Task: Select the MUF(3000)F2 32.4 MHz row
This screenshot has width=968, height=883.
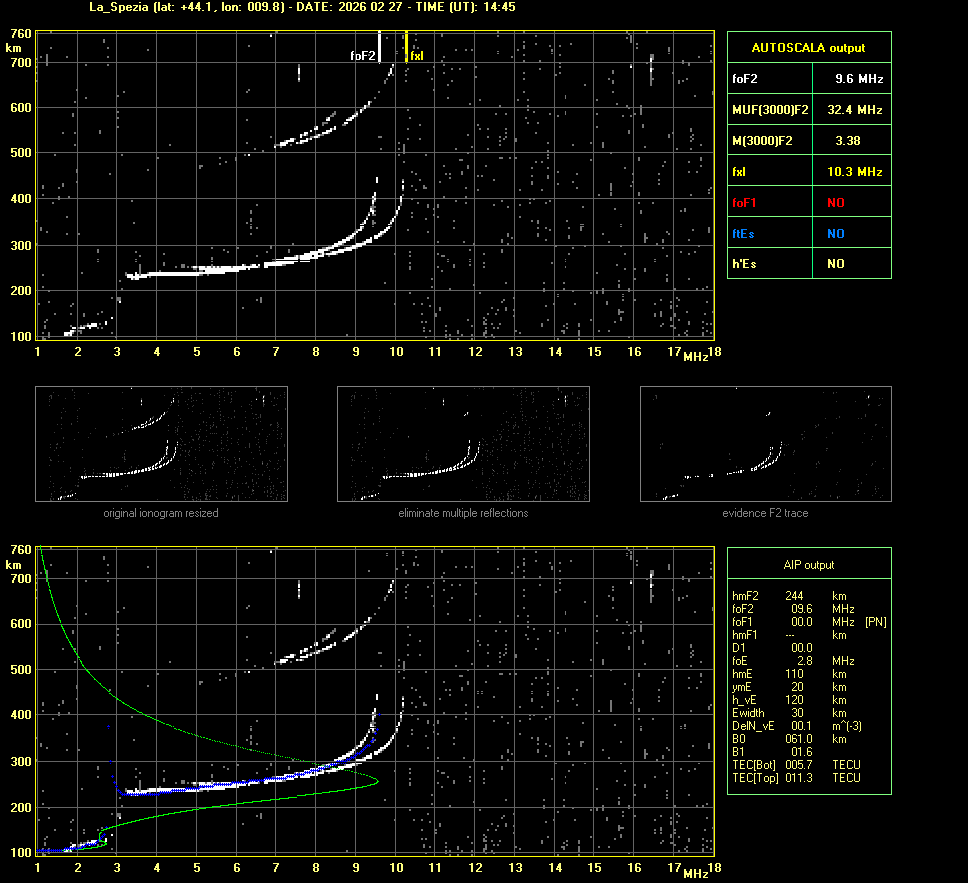Action: [x=808, y=109]
